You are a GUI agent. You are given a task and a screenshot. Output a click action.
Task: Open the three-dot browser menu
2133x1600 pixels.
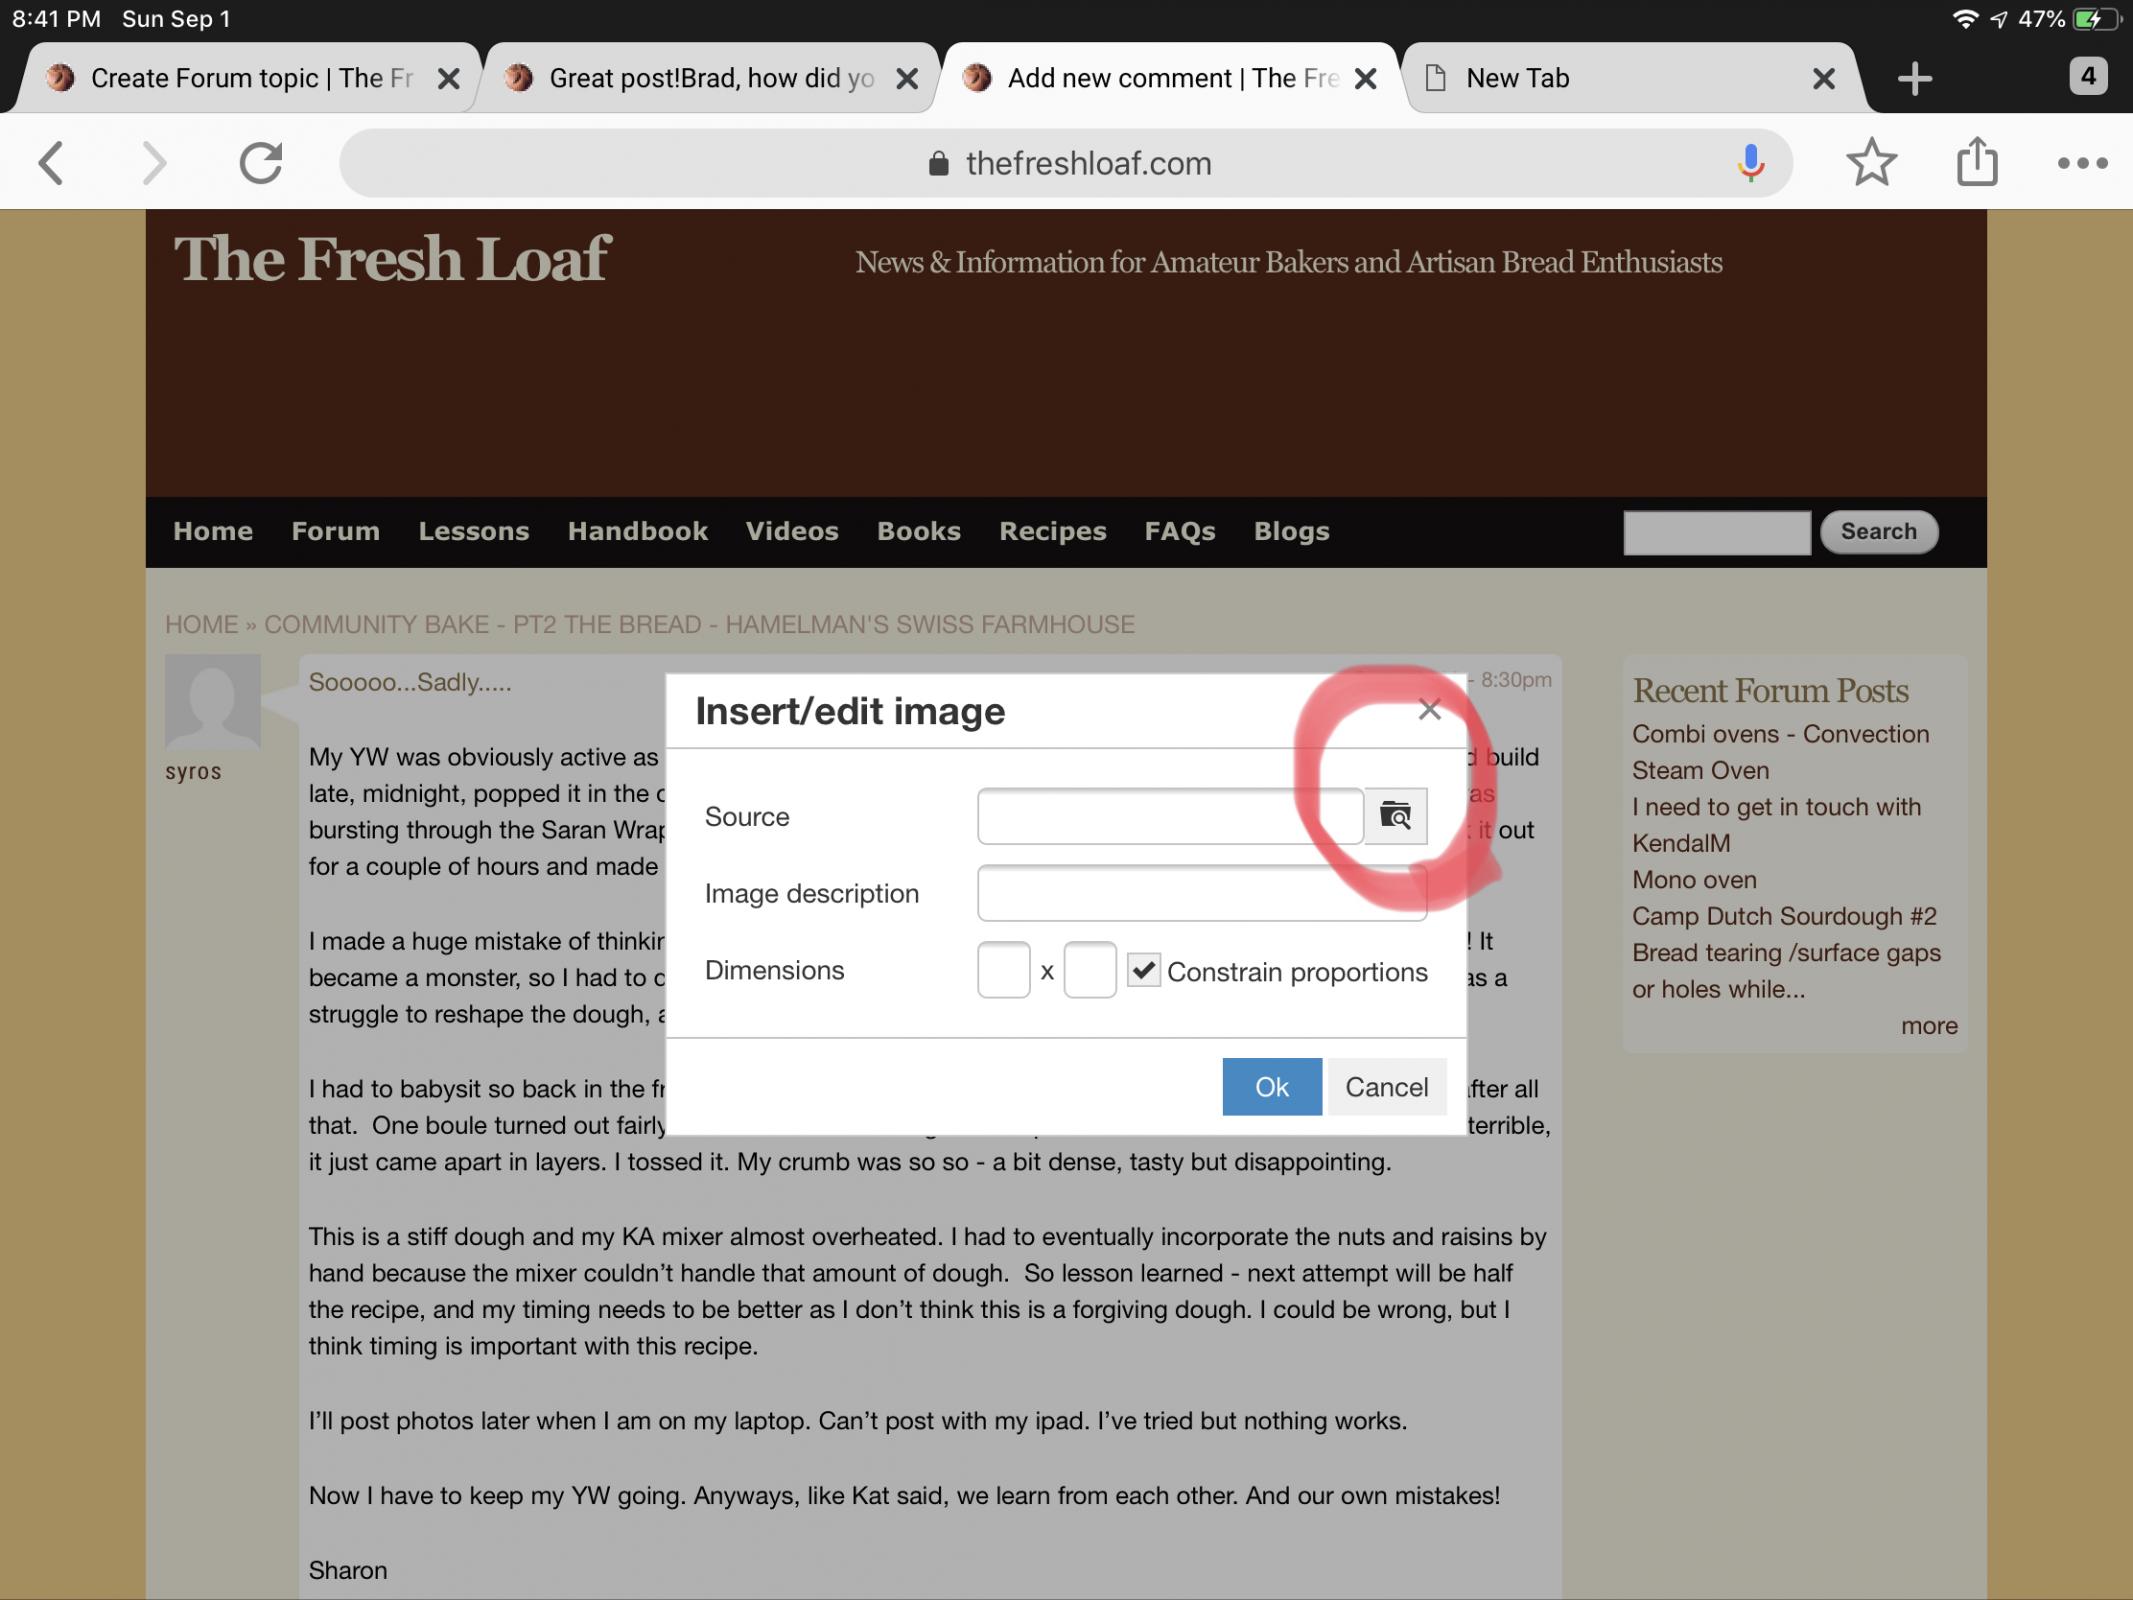click(2082, 163)
